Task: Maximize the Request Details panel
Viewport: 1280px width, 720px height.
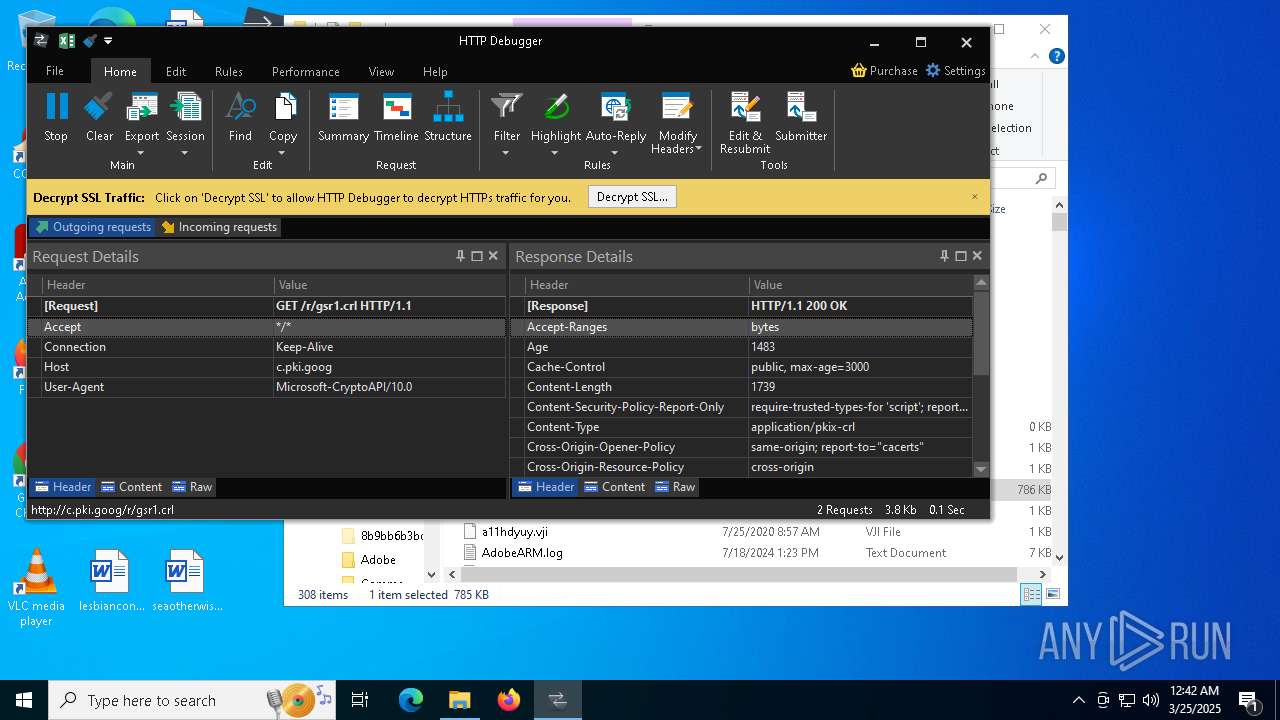Action: point(477,256)
